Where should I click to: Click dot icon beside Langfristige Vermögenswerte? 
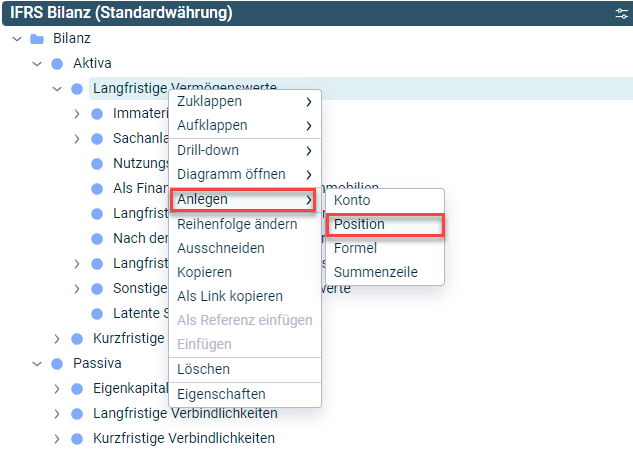coord(77,89)
